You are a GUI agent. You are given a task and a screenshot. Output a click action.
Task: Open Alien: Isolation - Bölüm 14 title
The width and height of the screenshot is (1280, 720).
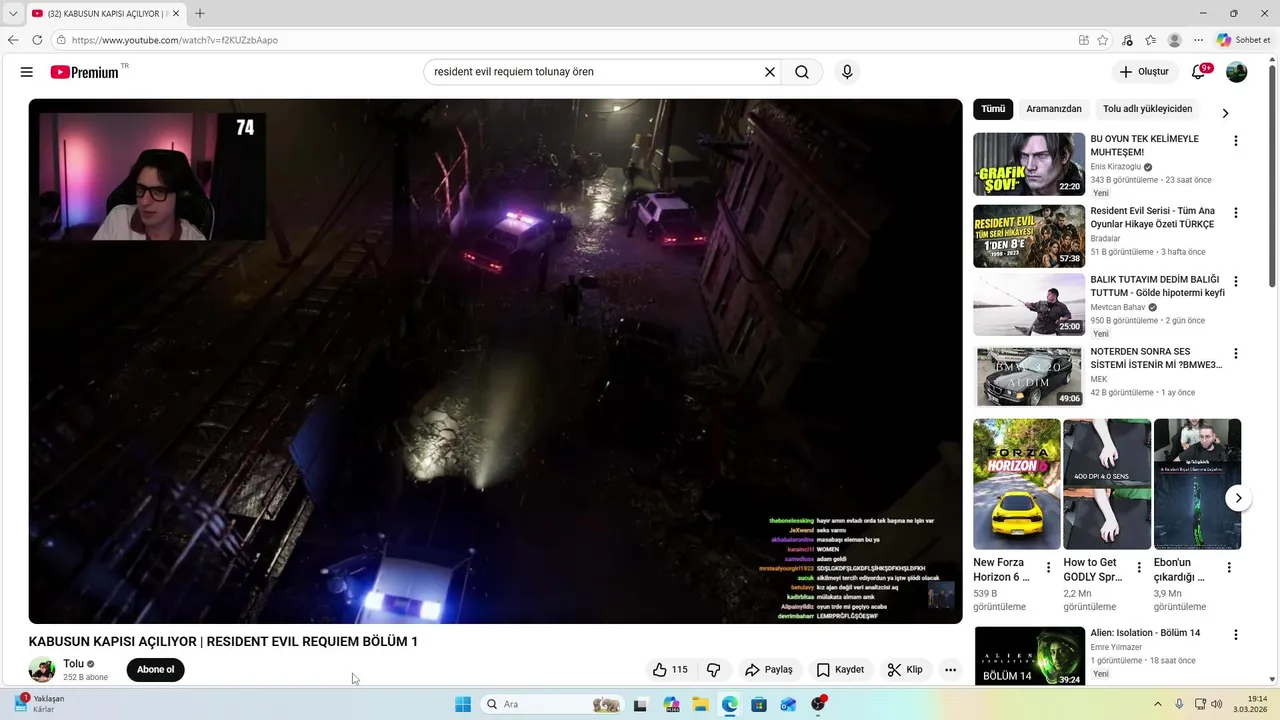tap(1145, 633)
